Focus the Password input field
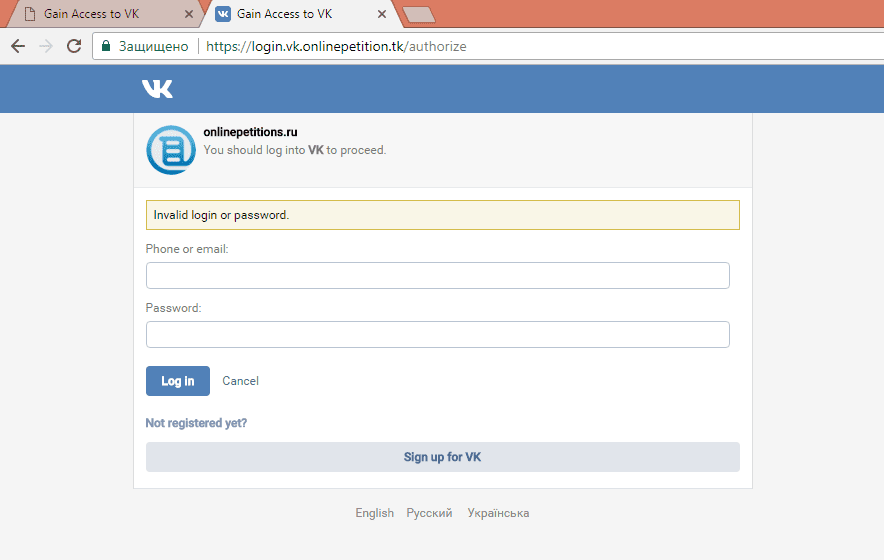Screen dimensions: 884x560 (x=437, y=334)
